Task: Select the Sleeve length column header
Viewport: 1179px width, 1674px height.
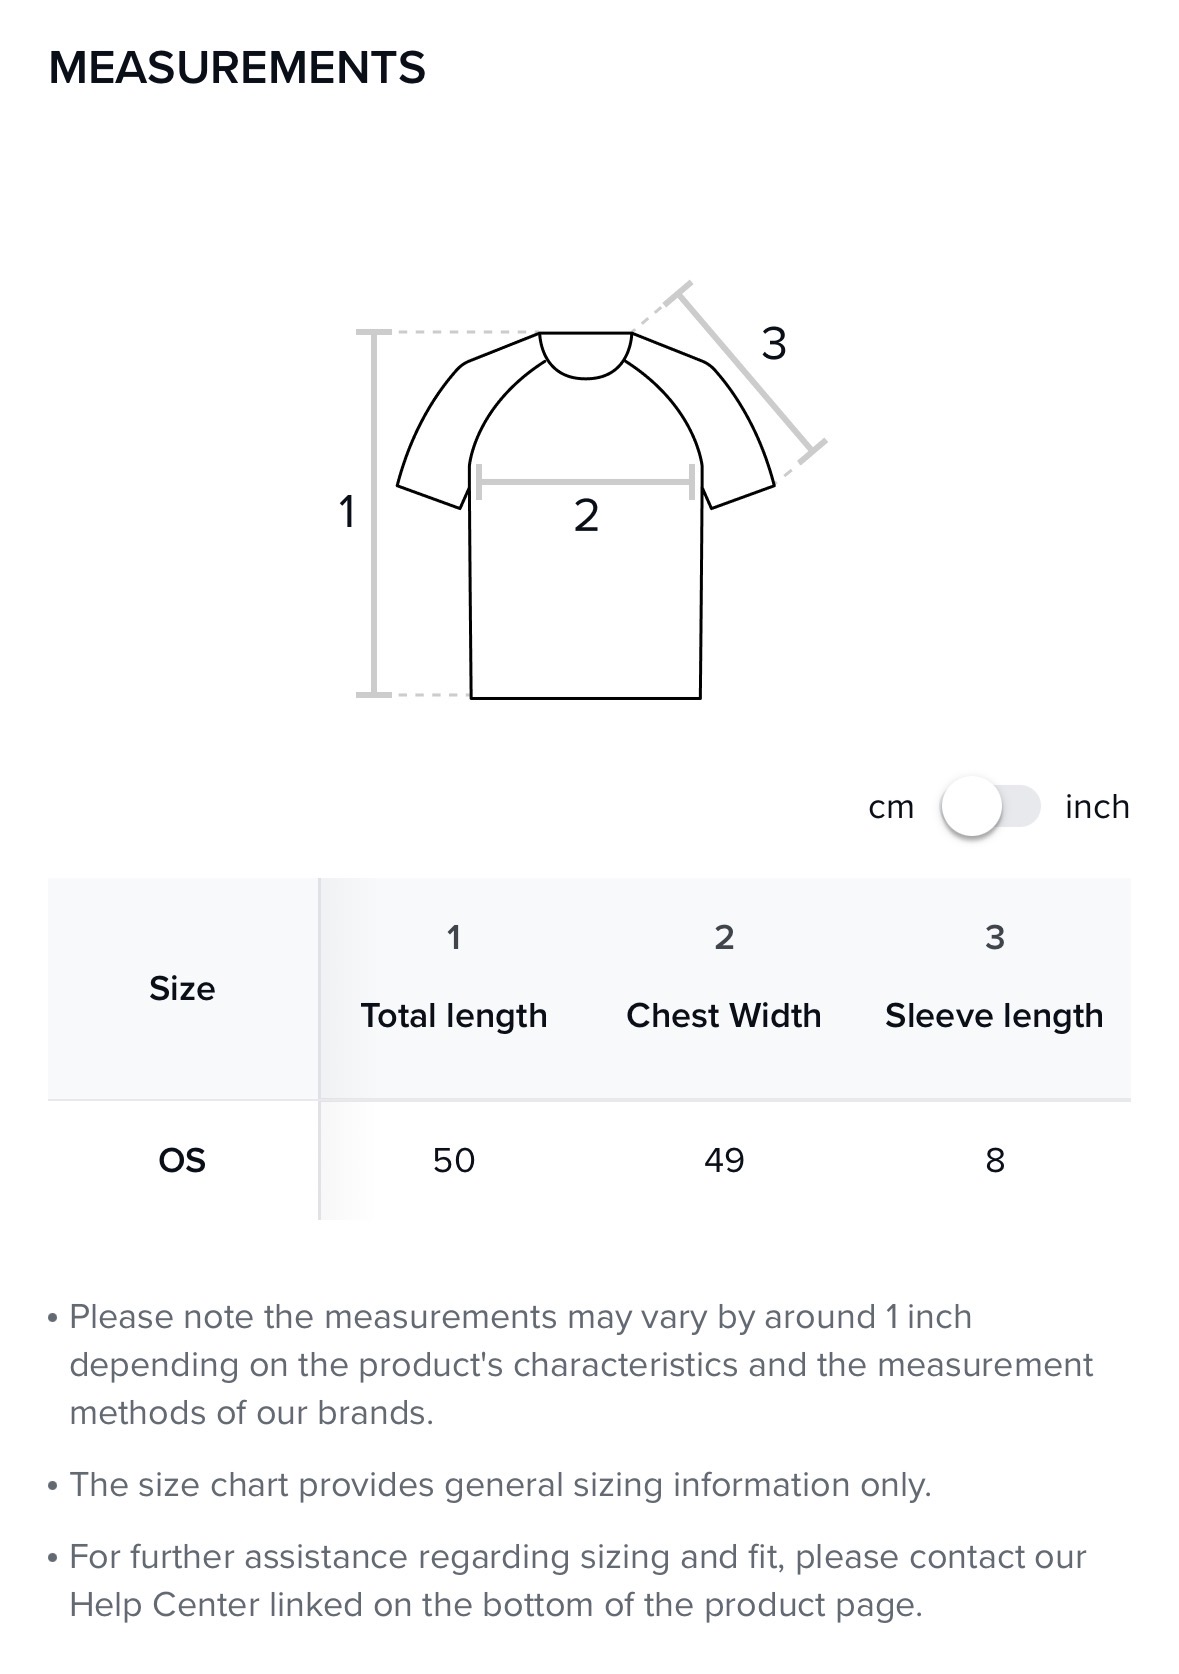Action: tap(994, 1015)
